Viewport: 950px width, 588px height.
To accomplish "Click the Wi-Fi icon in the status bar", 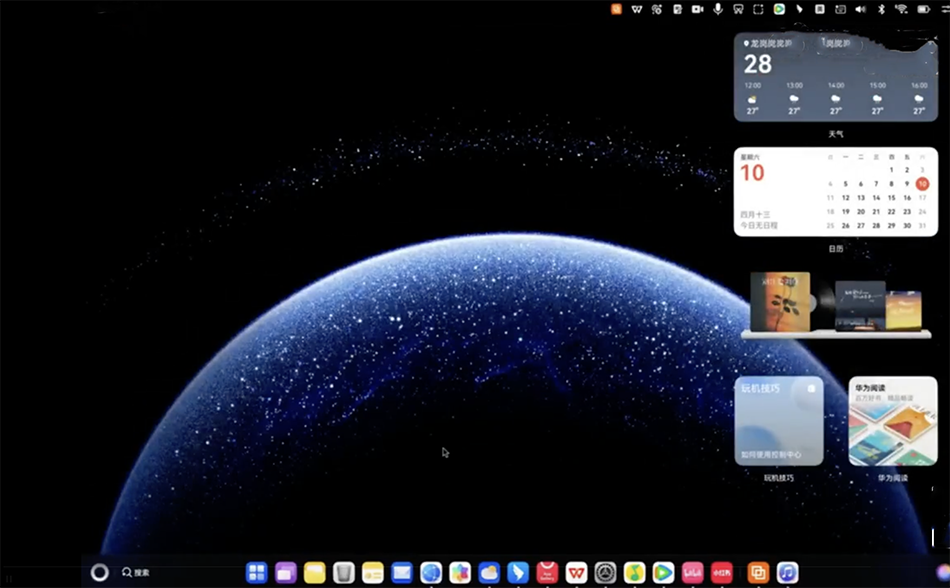I will coord(902,9).
